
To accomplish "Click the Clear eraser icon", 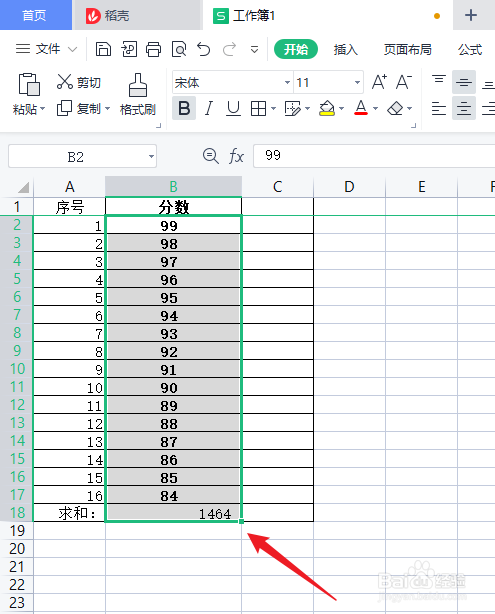I will (395, 108).
